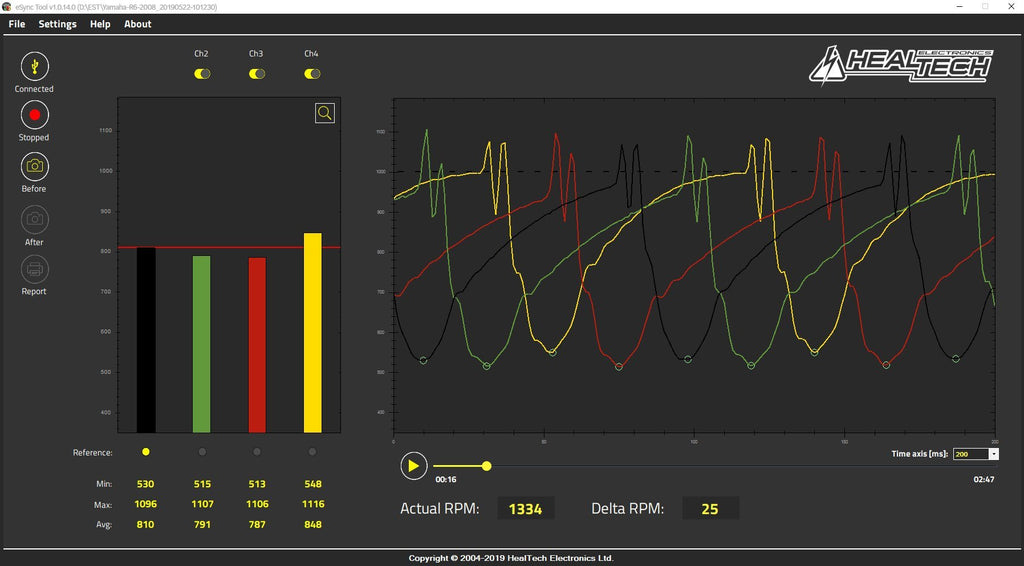Toggle the Ch4 channel switch
Screen dimensions: 1024x566
point(312,74)
